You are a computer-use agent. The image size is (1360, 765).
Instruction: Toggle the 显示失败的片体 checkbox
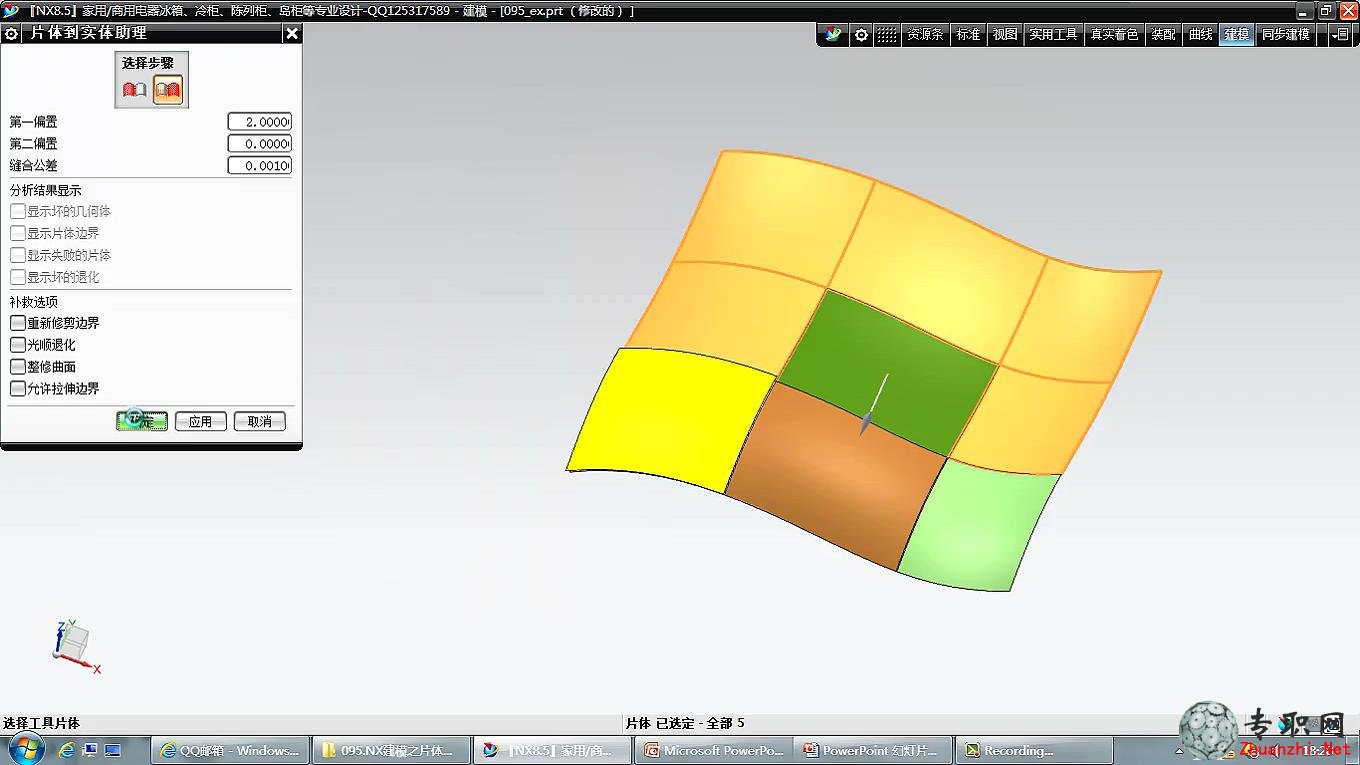point(18,255)
